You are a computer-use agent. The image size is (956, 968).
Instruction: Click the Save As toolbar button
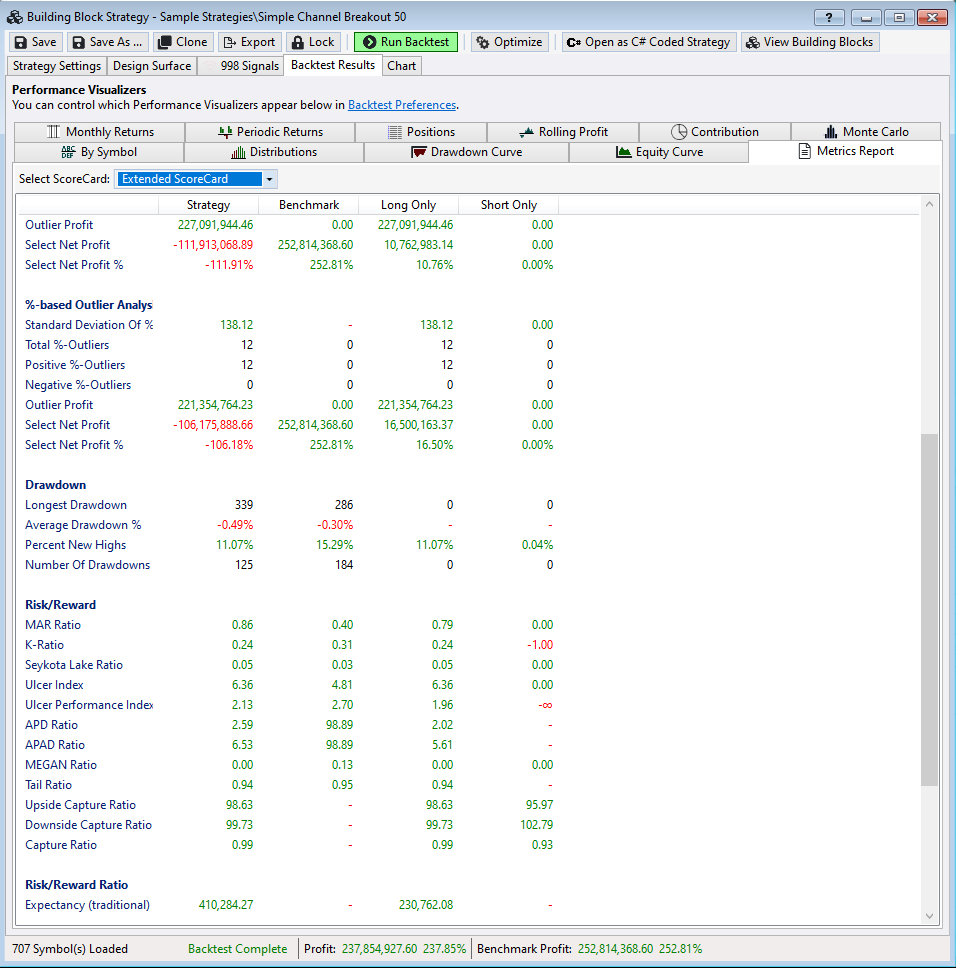(x=107, y=42)
